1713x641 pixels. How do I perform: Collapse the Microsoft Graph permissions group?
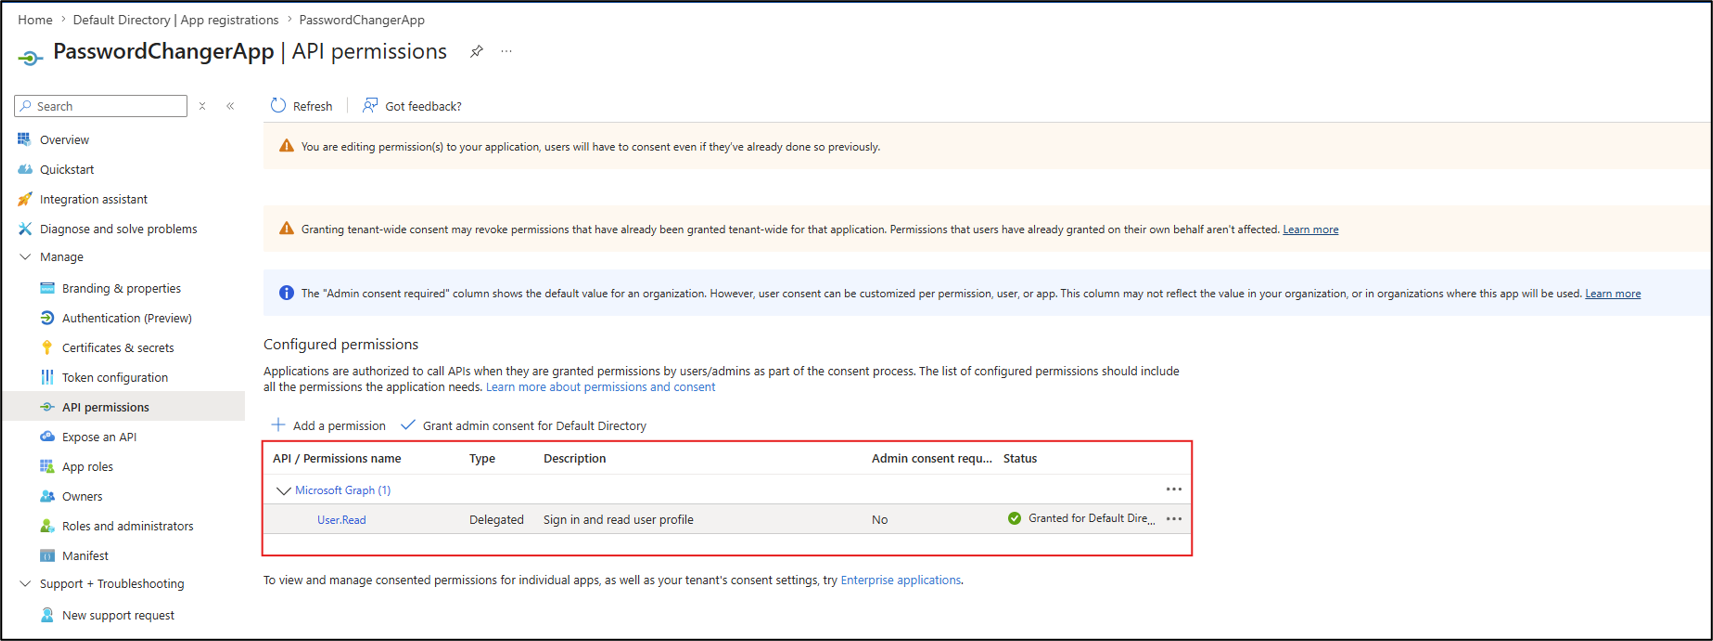coord(283,491)
